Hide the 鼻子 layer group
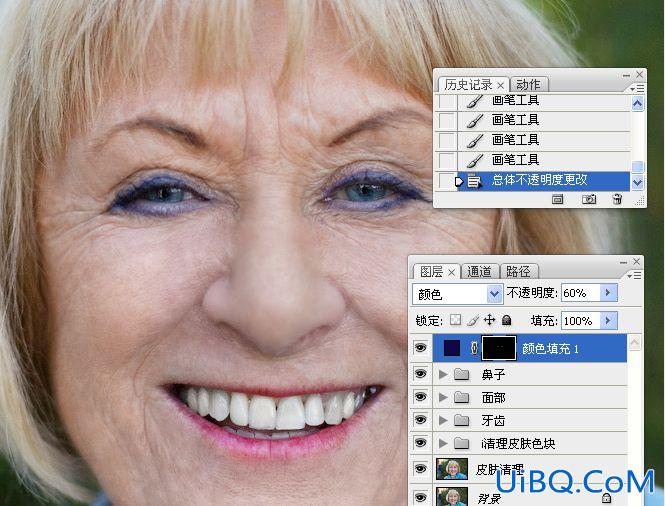 point(420,374)
